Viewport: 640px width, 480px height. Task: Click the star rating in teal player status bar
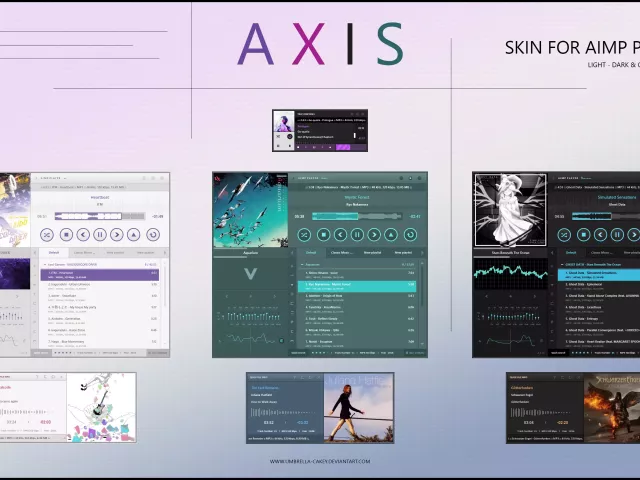(x=319, y=353)
